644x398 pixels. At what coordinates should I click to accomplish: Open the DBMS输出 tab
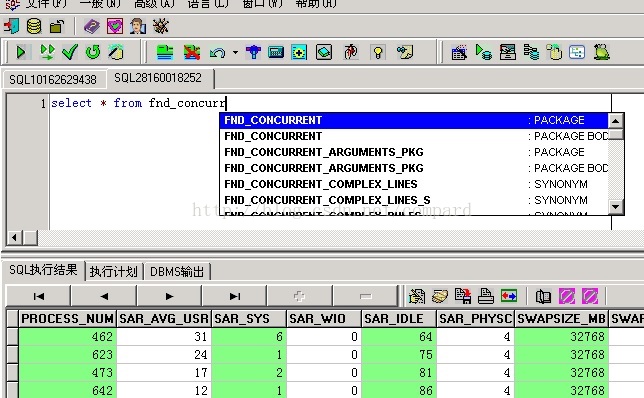tap(177, 271)
